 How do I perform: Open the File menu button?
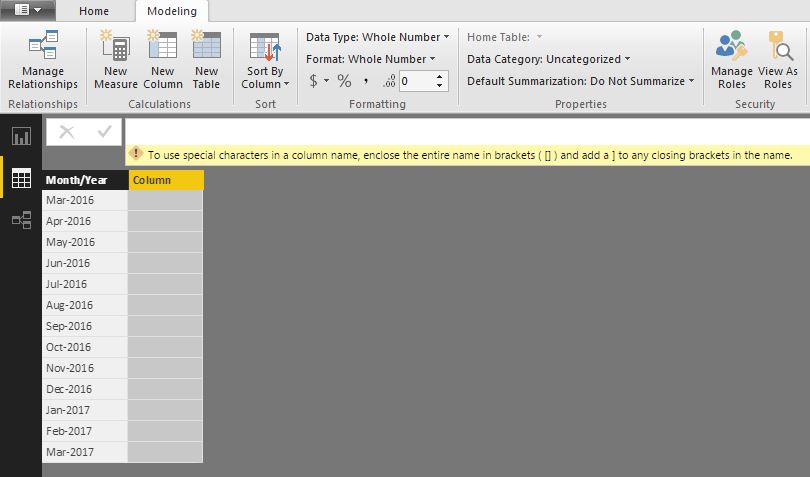coord(28,10)
